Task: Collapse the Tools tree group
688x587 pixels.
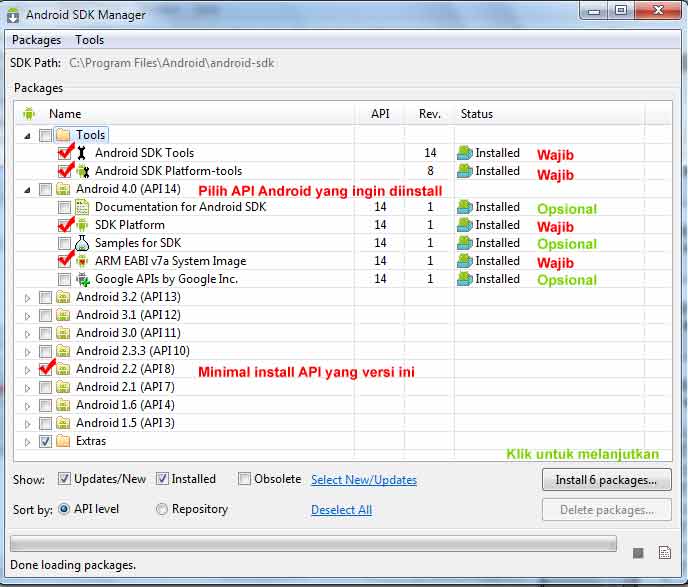Action: [x=27, y=136]
